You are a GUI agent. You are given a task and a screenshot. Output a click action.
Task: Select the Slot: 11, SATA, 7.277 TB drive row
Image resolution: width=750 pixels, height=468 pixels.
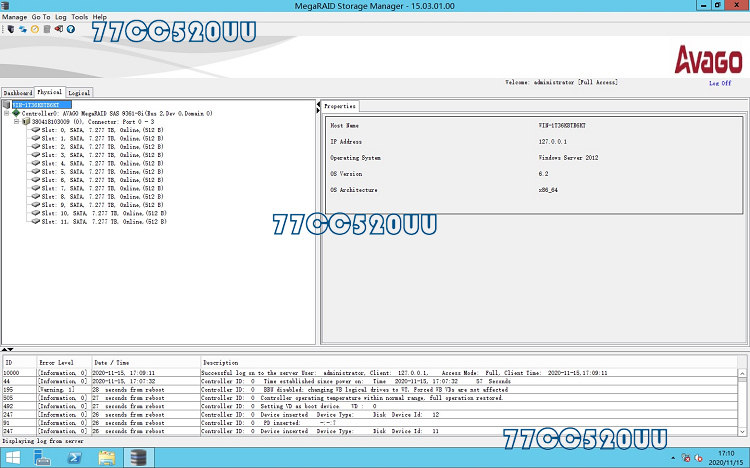pos(99,222)
